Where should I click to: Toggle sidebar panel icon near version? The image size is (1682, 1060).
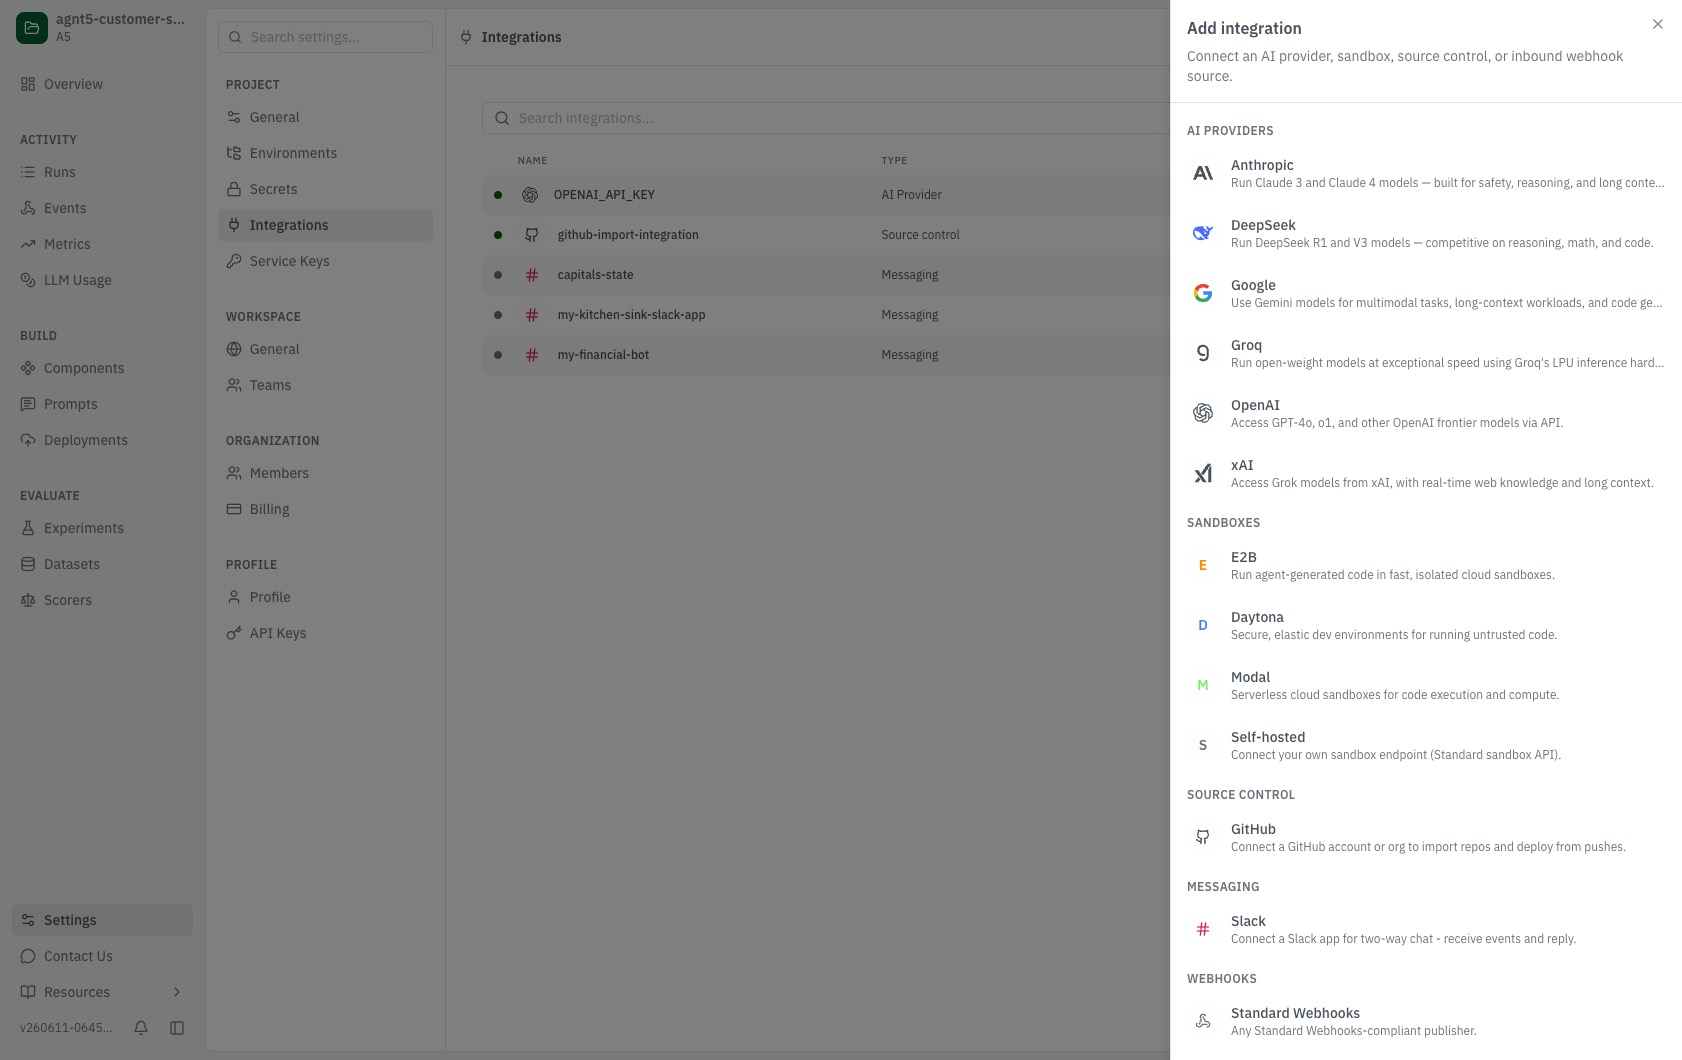(x=177, y=1028)
